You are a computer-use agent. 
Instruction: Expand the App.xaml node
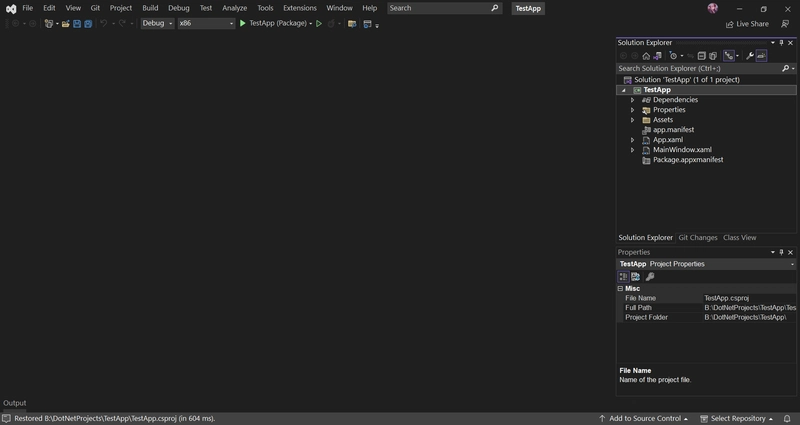[x=633, y=140]
